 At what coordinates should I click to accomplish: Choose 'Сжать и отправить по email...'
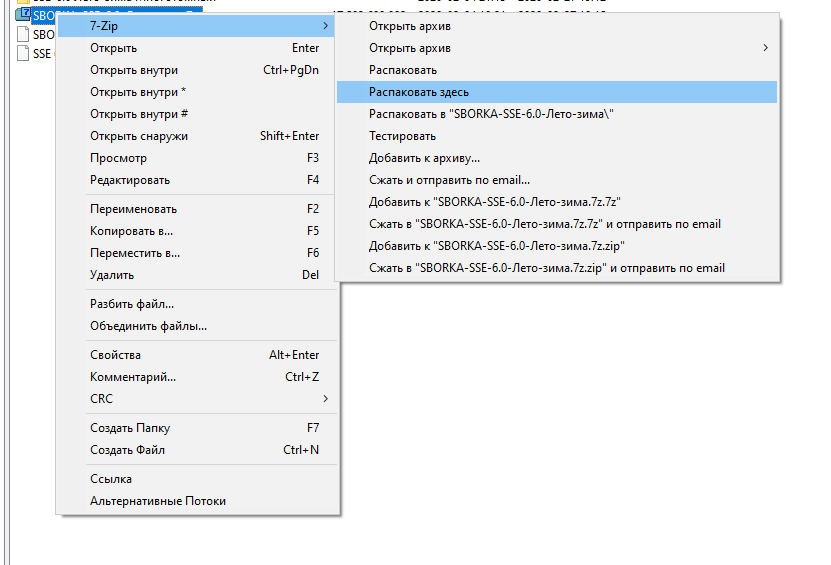[449, 180]
